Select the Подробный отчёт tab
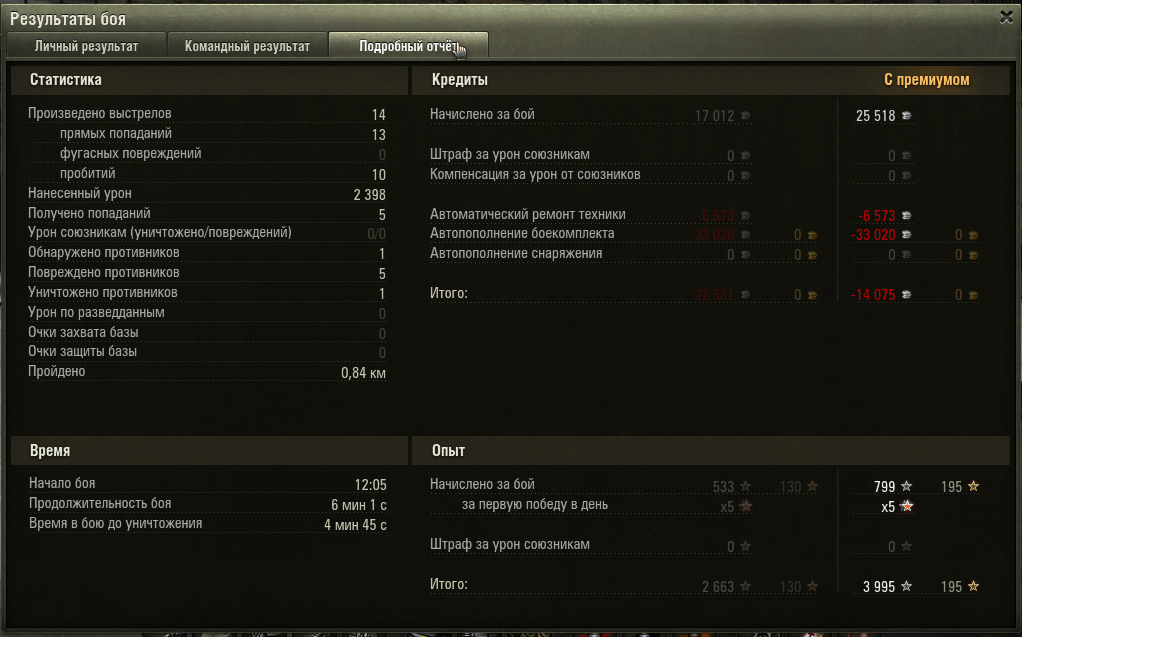 (x=408, y=46)
